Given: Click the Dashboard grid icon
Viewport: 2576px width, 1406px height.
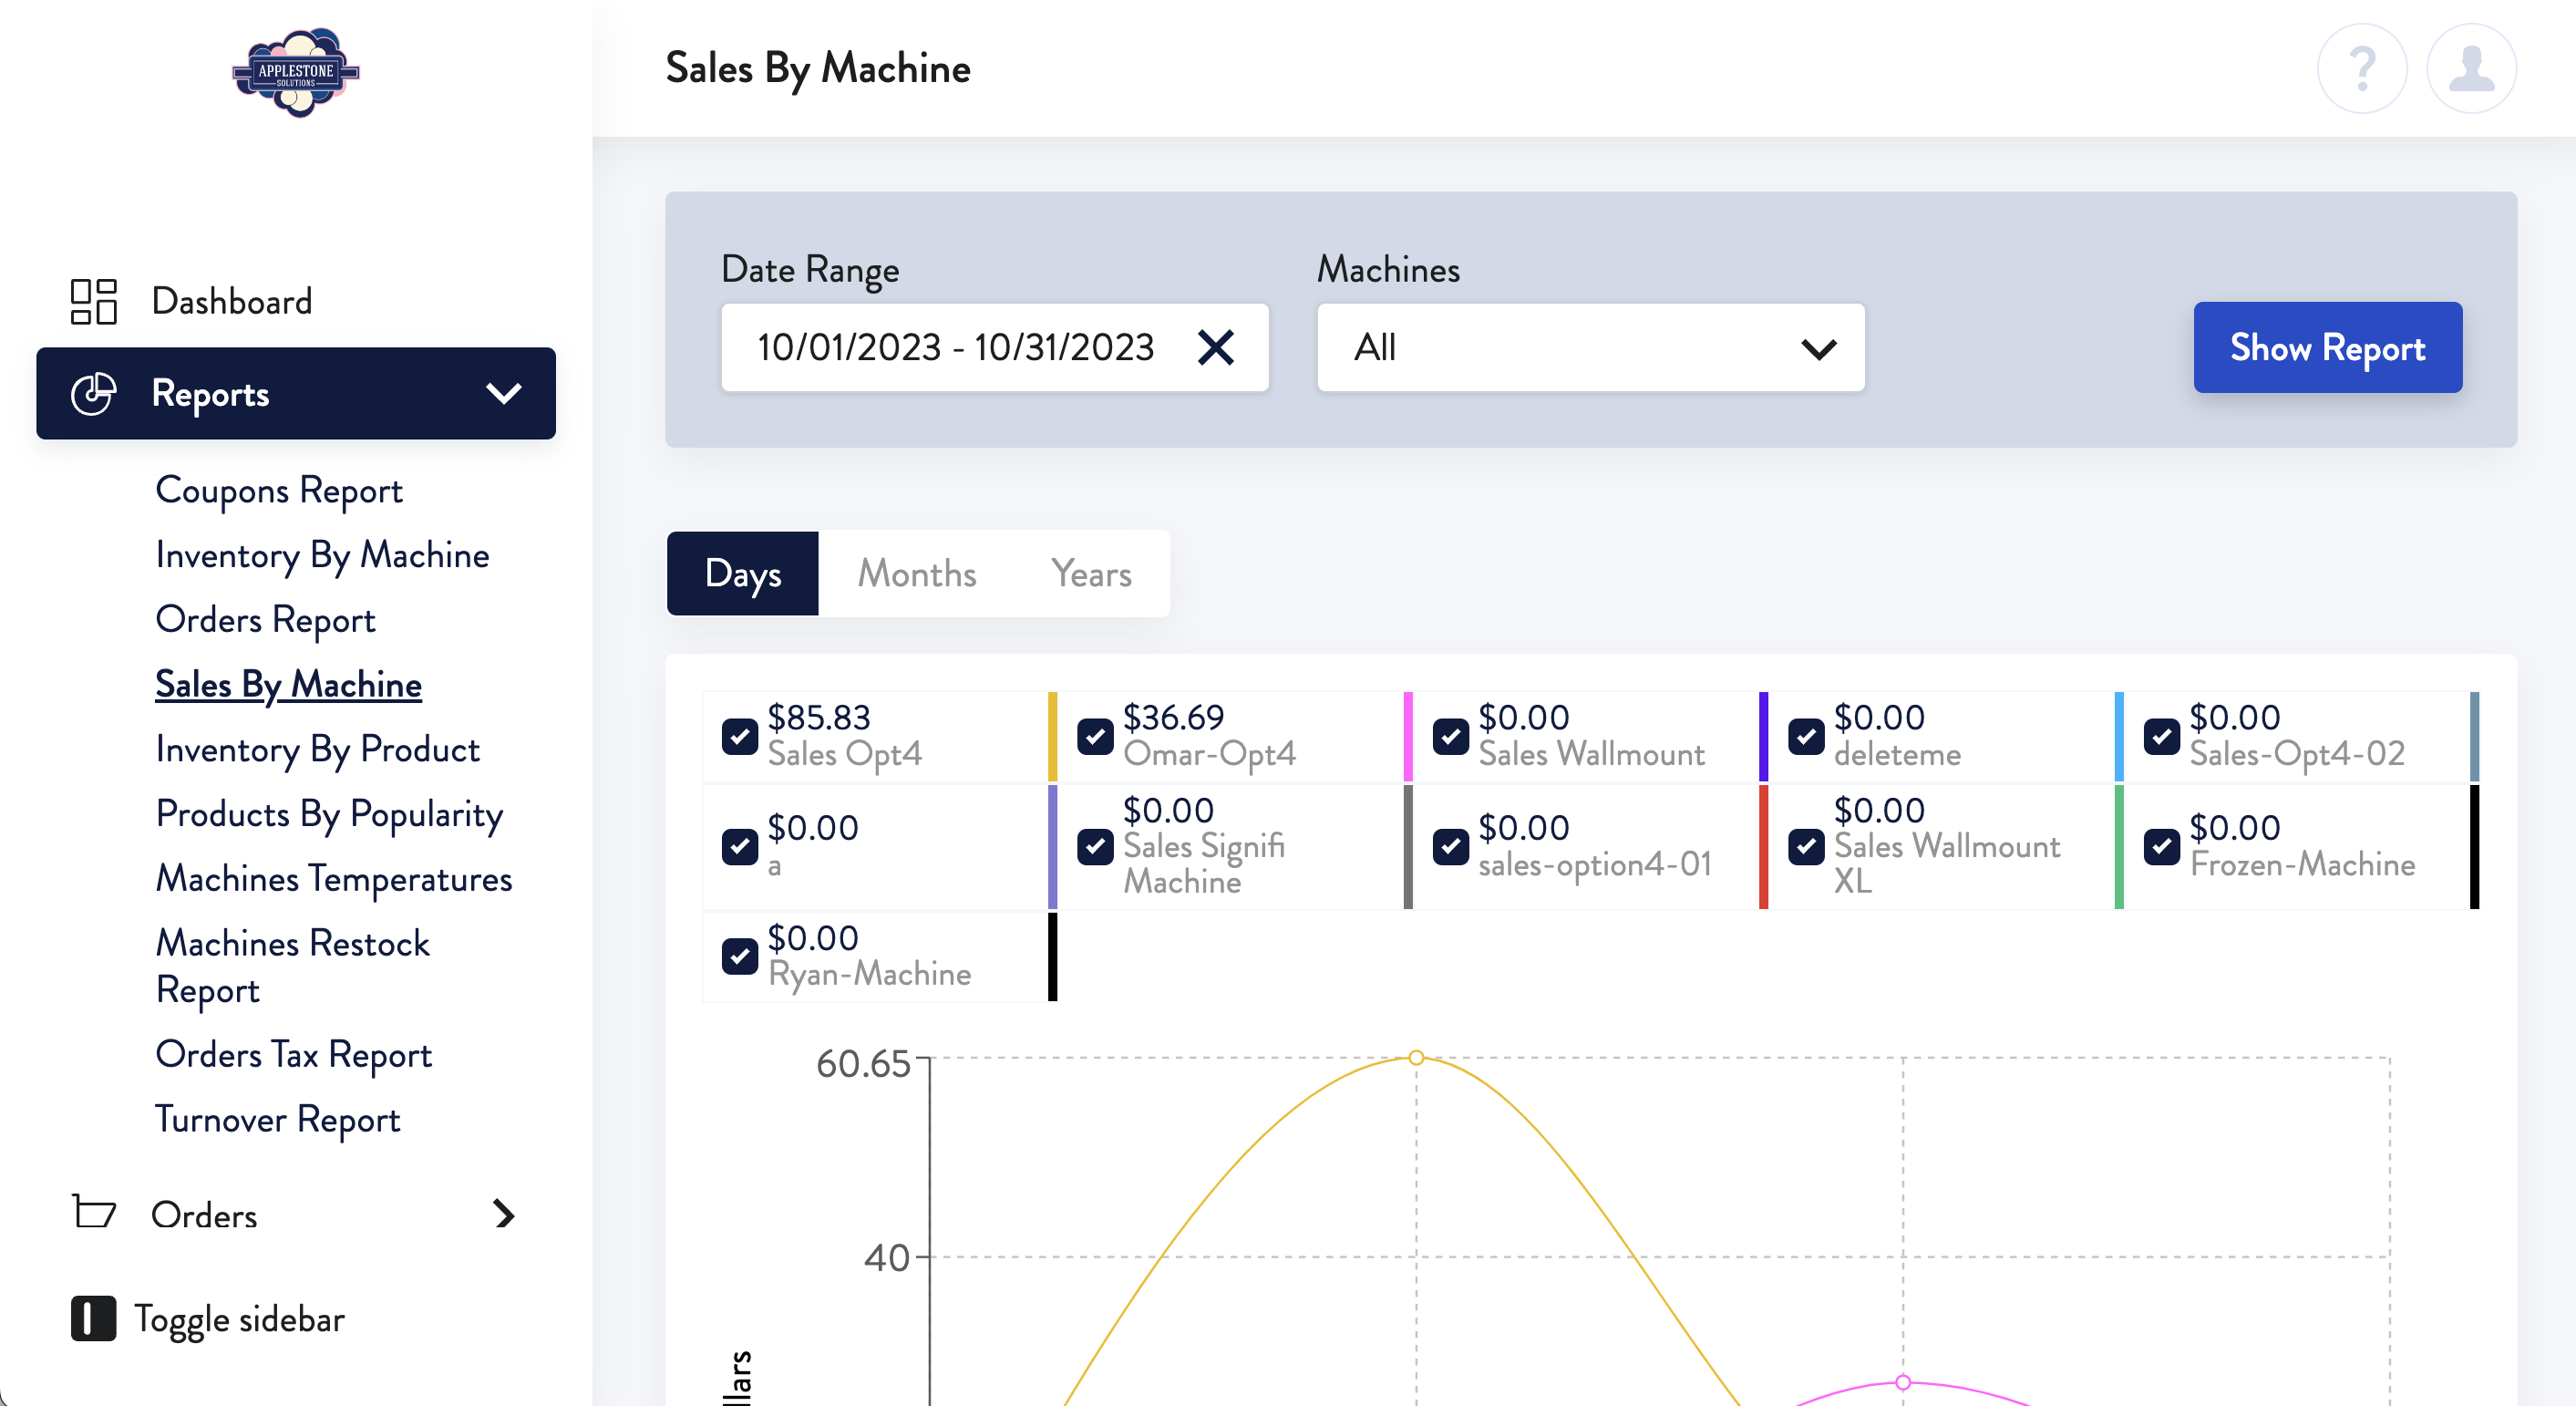Looking at the screenshot, I should coord(94,301).
